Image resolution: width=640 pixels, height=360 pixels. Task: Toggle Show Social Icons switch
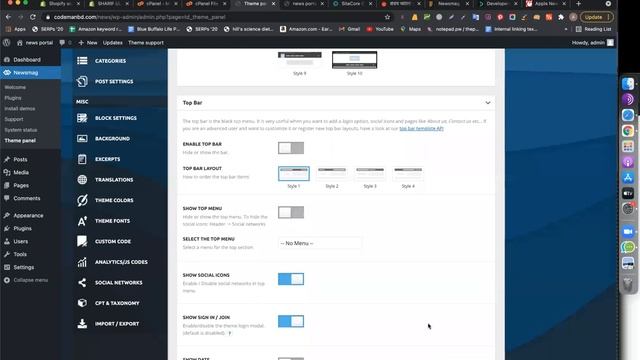tap(291, 279)
